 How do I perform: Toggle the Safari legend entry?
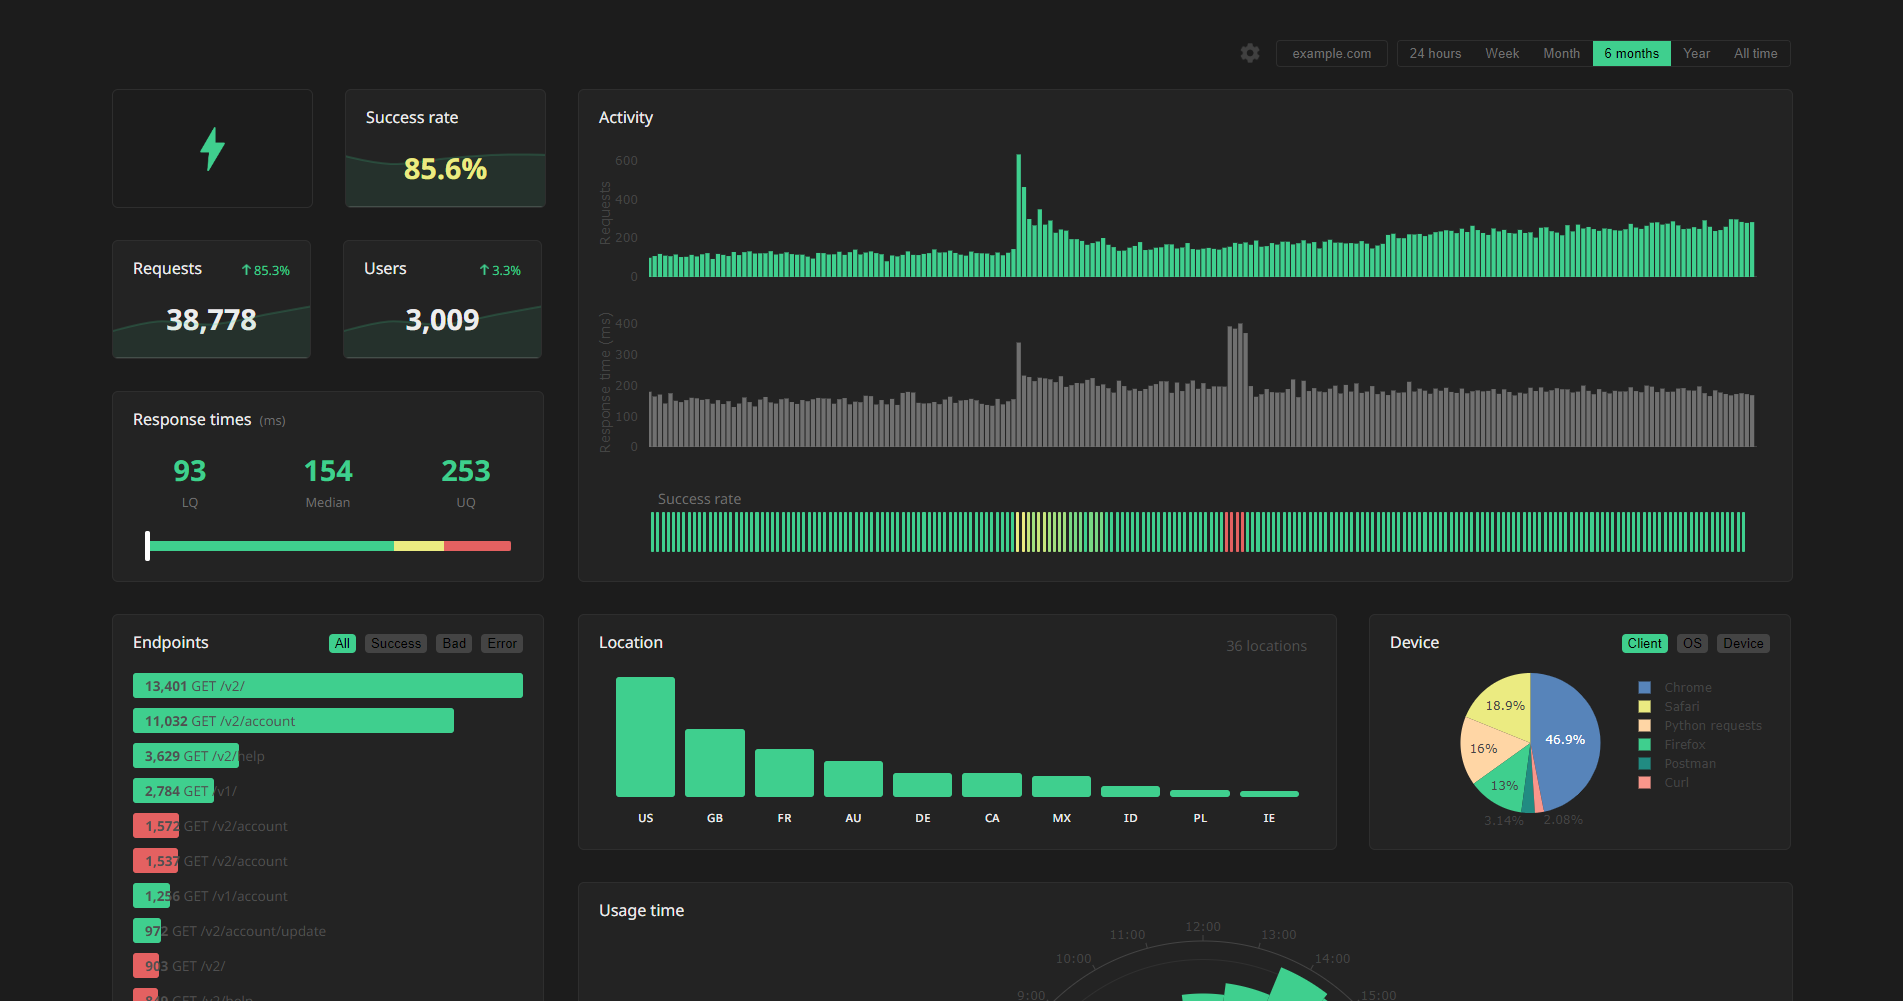pos(1681,707)
